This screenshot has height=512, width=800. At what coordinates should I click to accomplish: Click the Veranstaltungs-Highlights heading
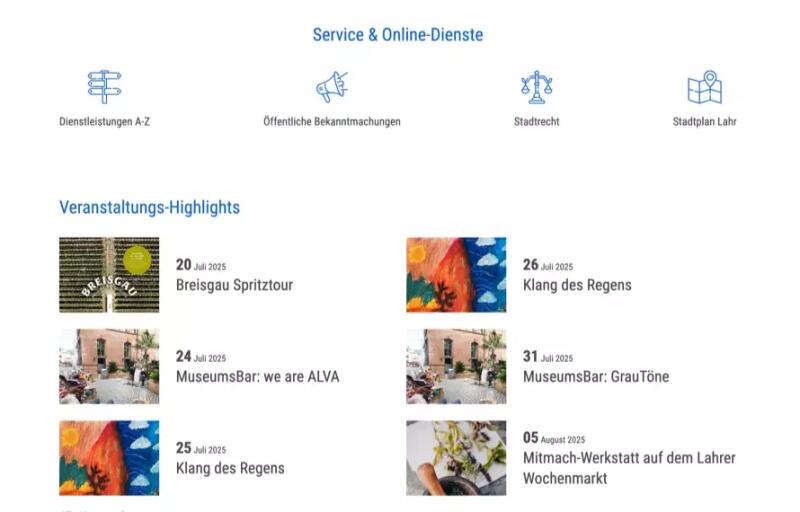pyautogui.click(x=149, y=208)
